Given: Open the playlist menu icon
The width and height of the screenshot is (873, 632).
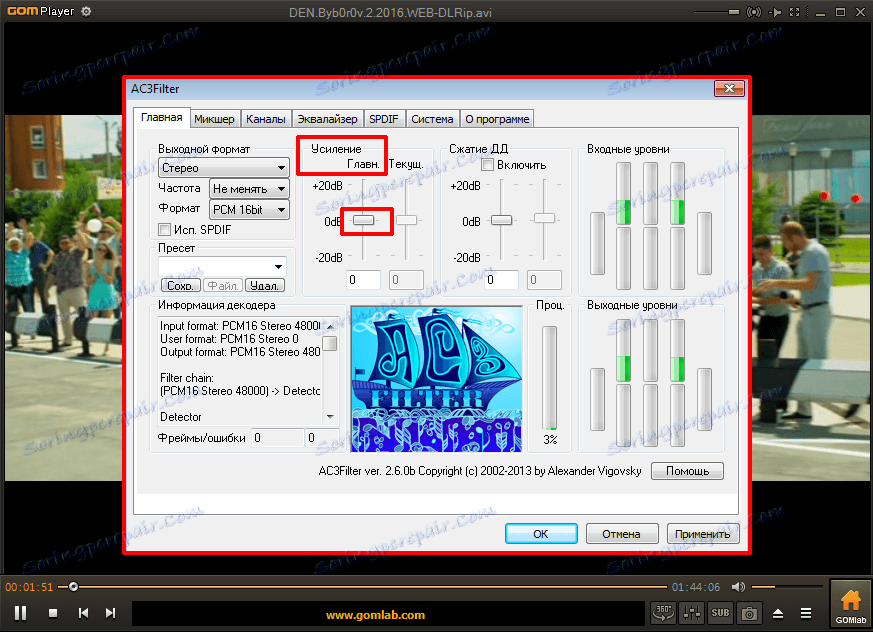Looking at the screenshot, I should (806, 613).
